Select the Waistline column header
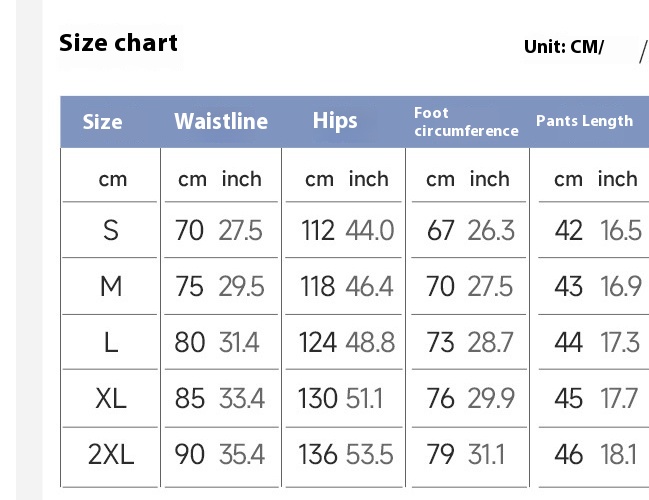 tap(221, 121)
